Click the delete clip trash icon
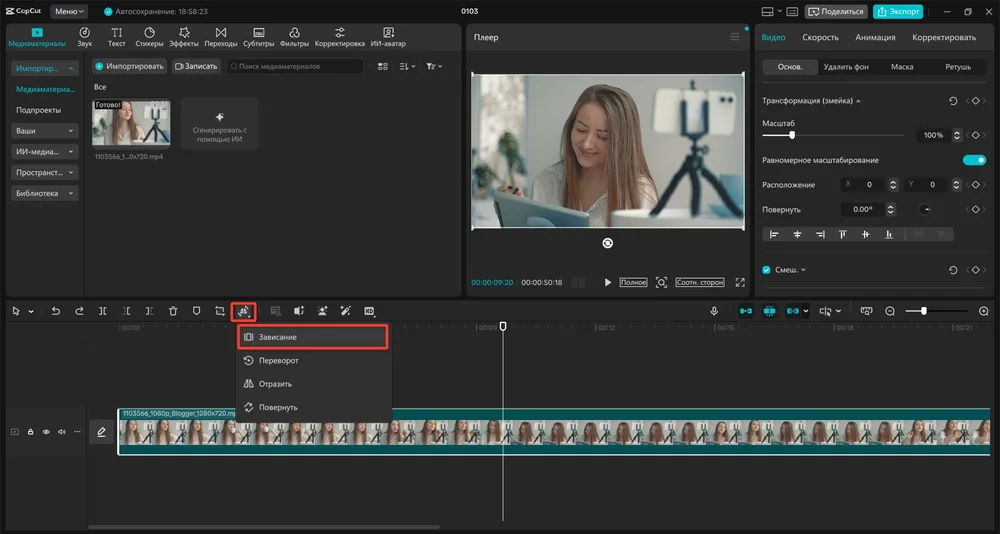The height and width of the screenshot is (534, 1000). (x=173, y=311)
